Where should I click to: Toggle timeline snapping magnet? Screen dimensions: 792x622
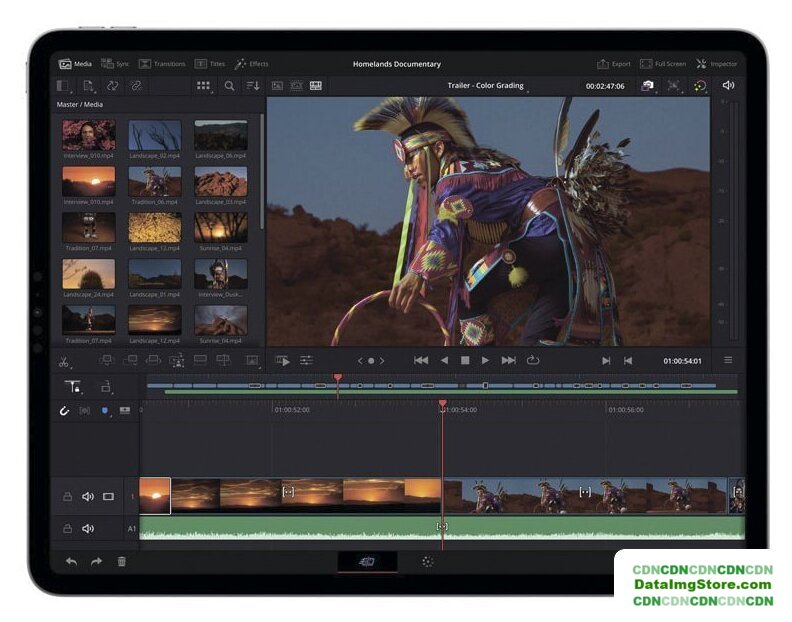[65, 410]
